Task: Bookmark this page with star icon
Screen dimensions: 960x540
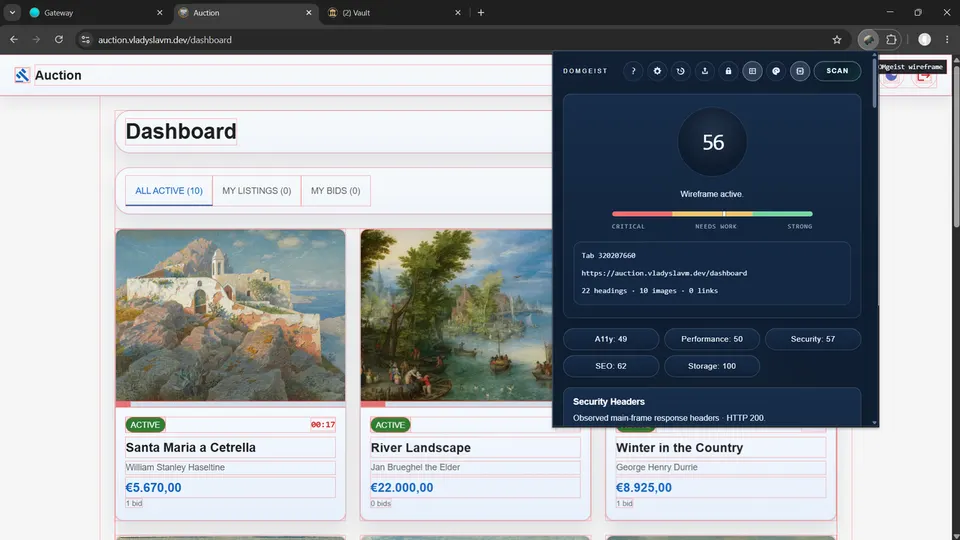Action: [837, 40]
